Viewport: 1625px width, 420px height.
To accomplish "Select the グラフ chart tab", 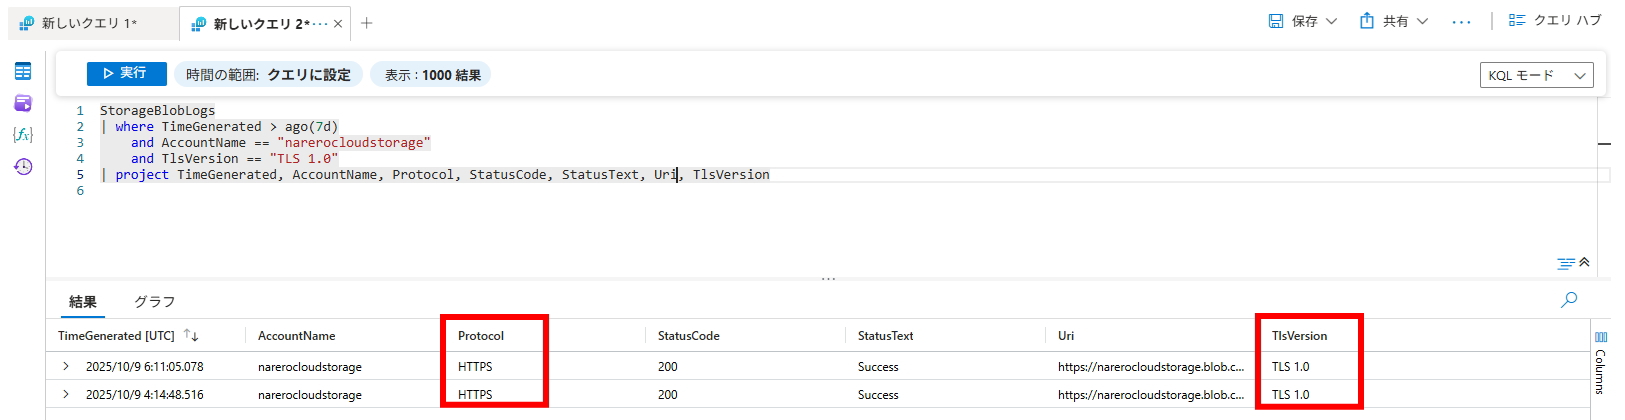I will [x=155, y=302].
